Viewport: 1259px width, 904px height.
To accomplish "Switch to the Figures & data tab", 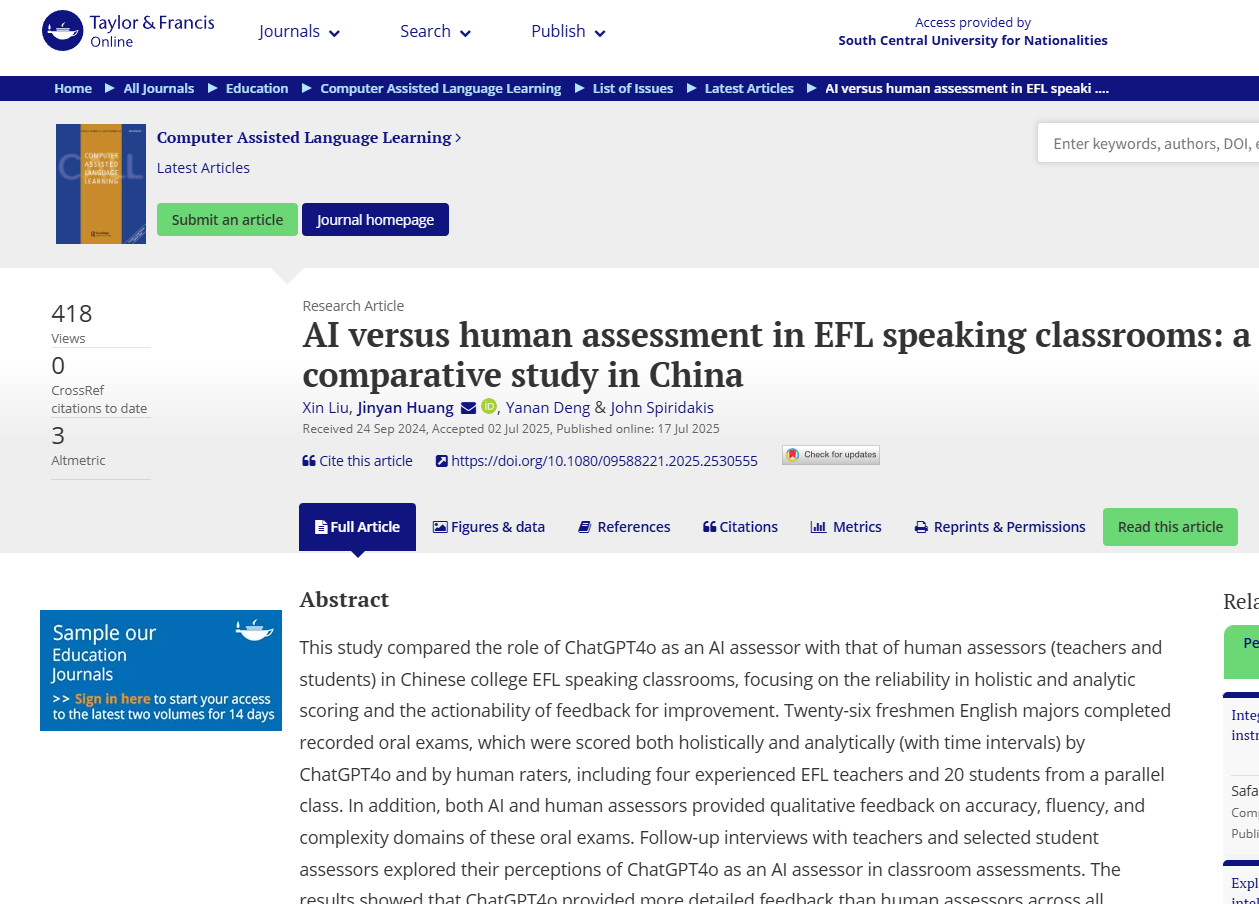I will pyautogui.click(x=489, y=527).
